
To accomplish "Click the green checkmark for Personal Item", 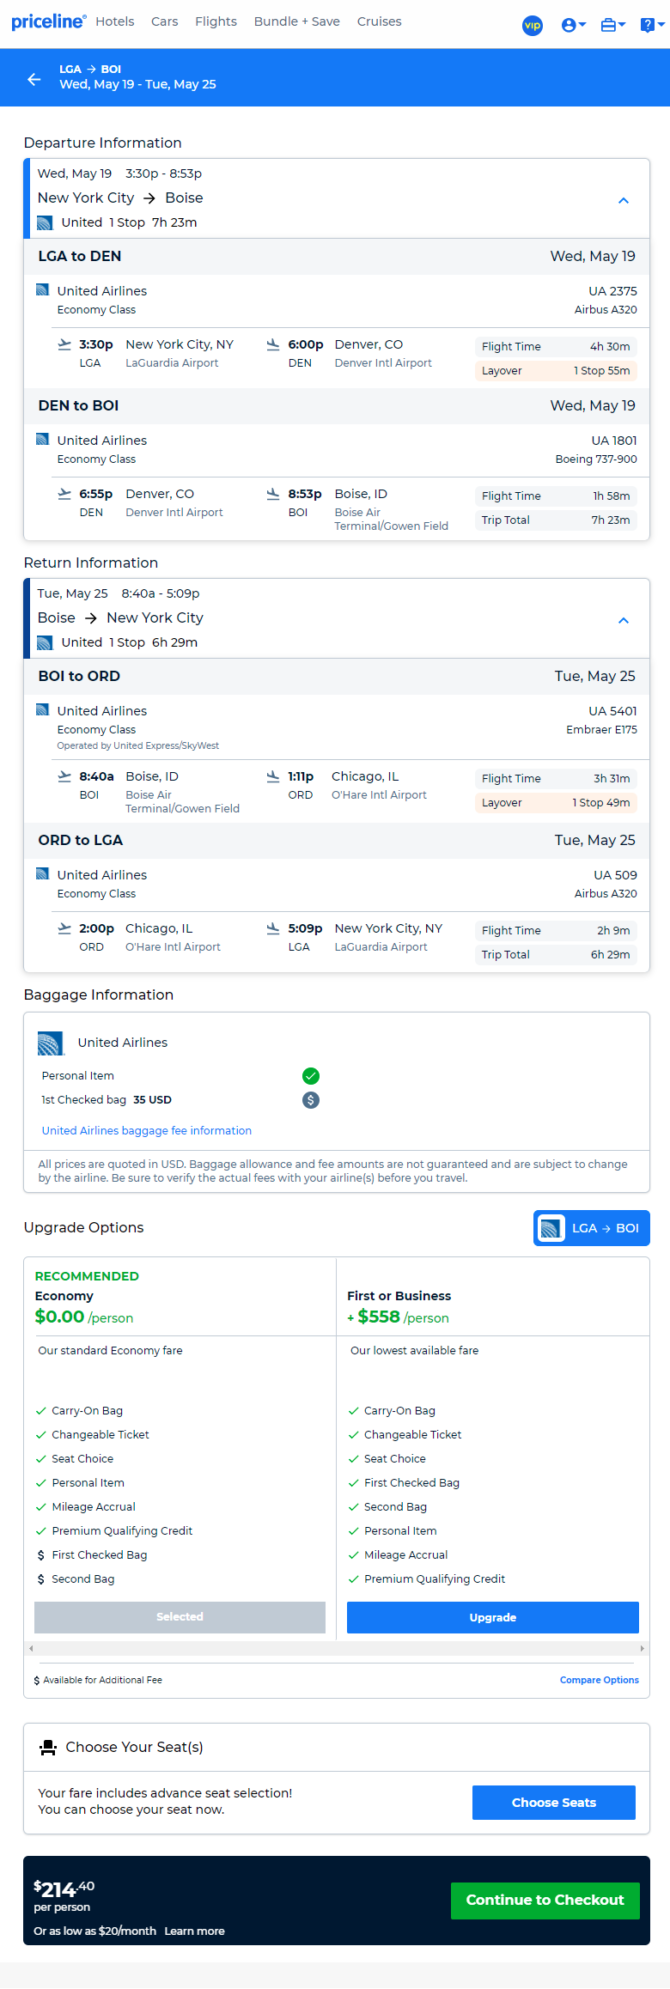I will 311,1076.
